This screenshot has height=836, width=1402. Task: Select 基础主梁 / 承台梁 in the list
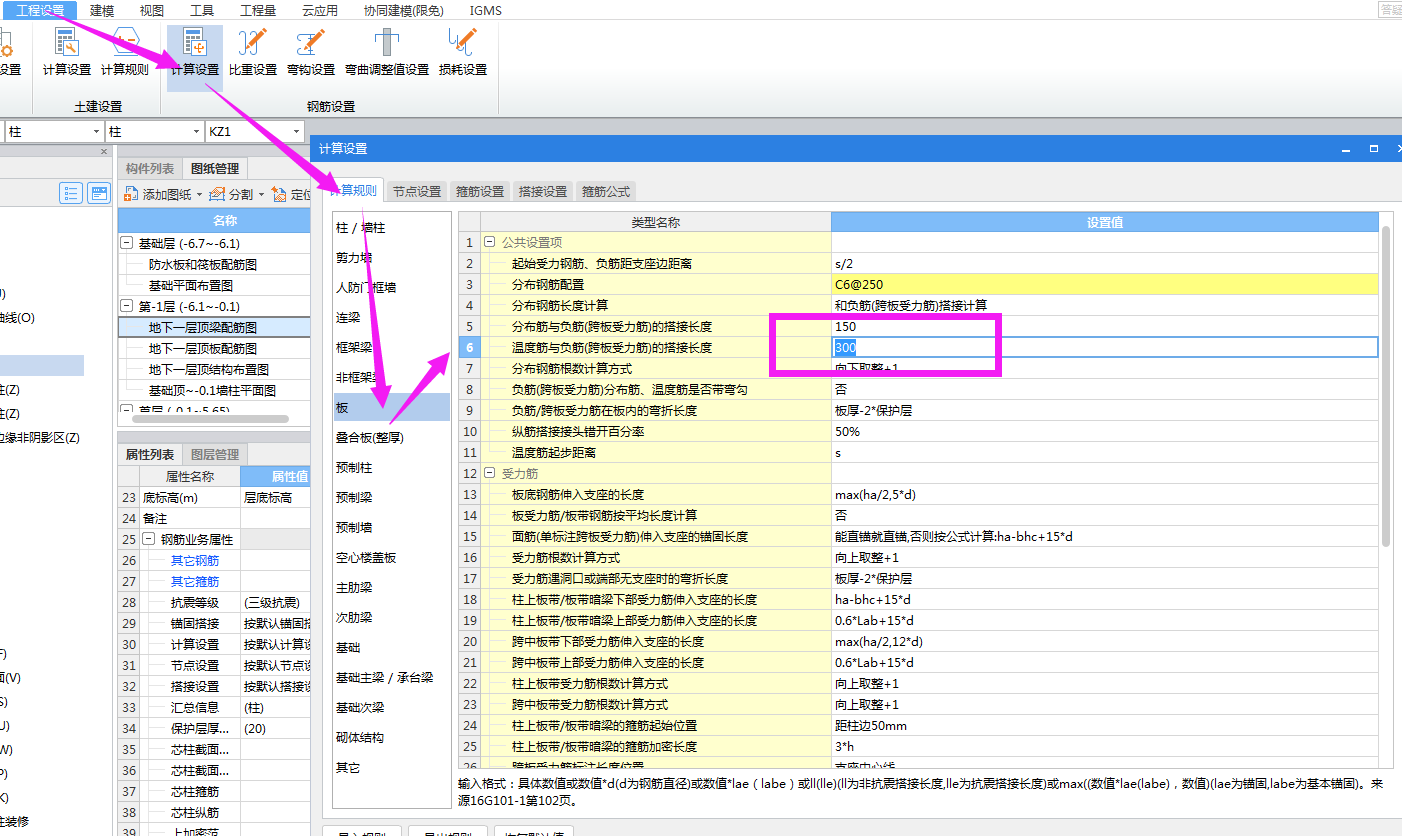[x=392, y=677]
